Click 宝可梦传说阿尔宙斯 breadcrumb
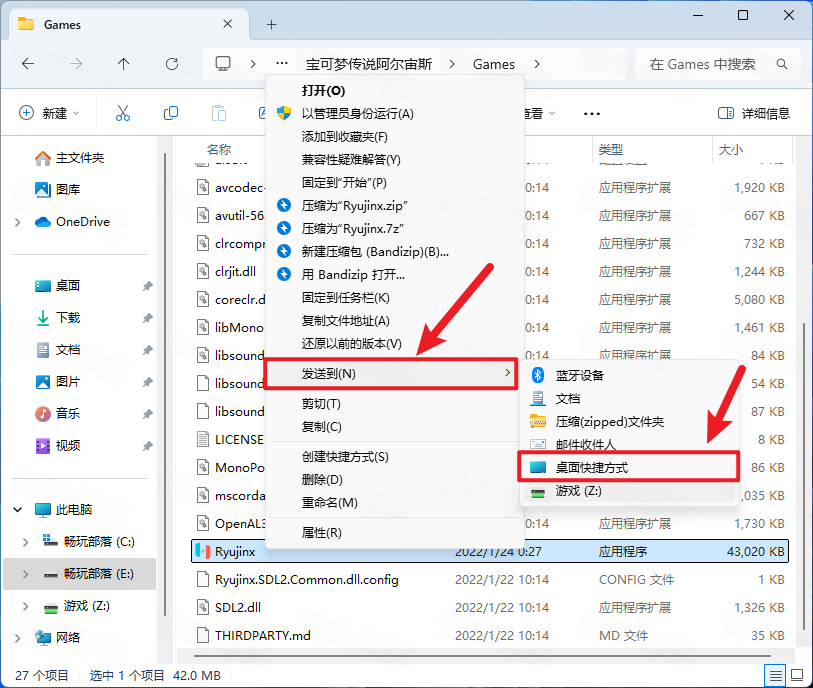 click(369, 64)
